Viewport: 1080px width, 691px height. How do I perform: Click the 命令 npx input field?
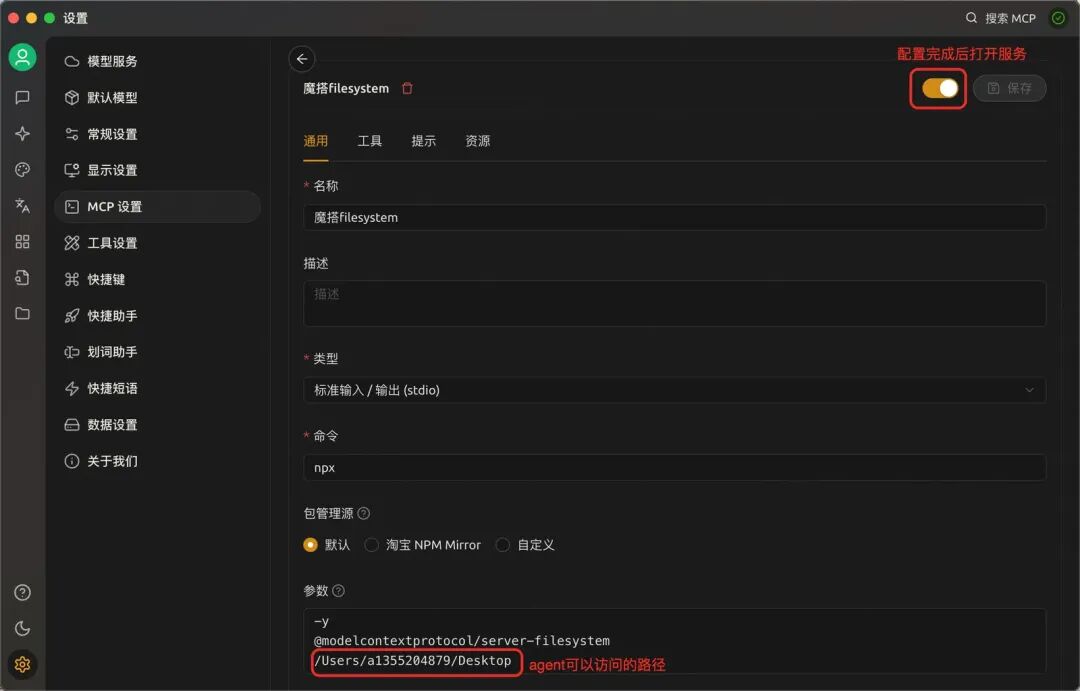(x=674, y=467)
